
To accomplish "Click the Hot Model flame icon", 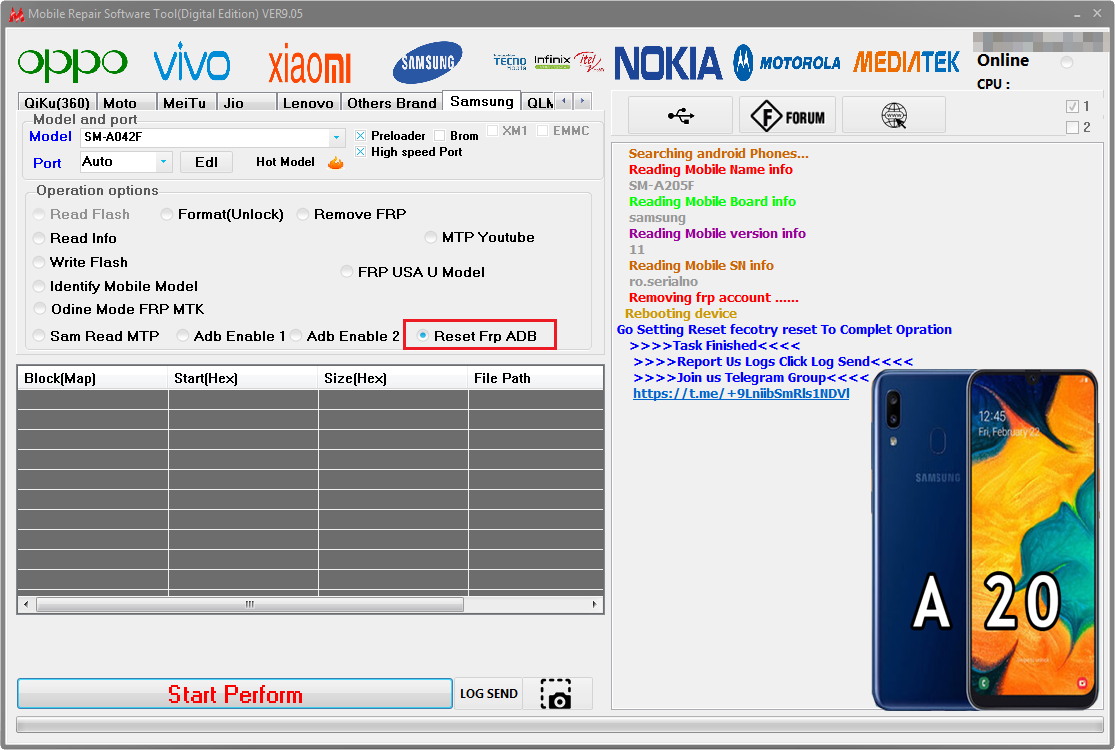I will pyautogui.click(x=336, y=162).
